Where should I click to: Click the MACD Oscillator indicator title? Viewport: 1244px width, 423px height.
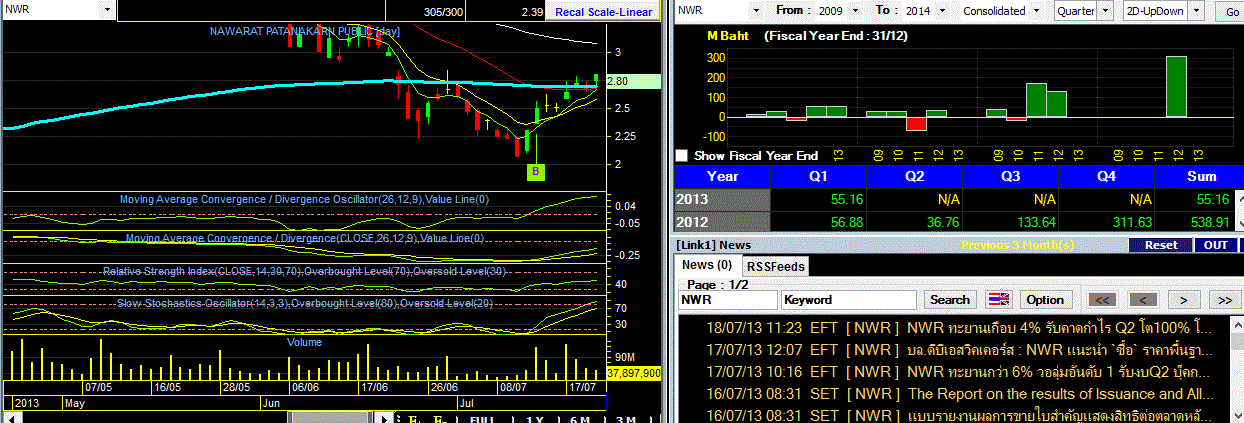(304, 199)
